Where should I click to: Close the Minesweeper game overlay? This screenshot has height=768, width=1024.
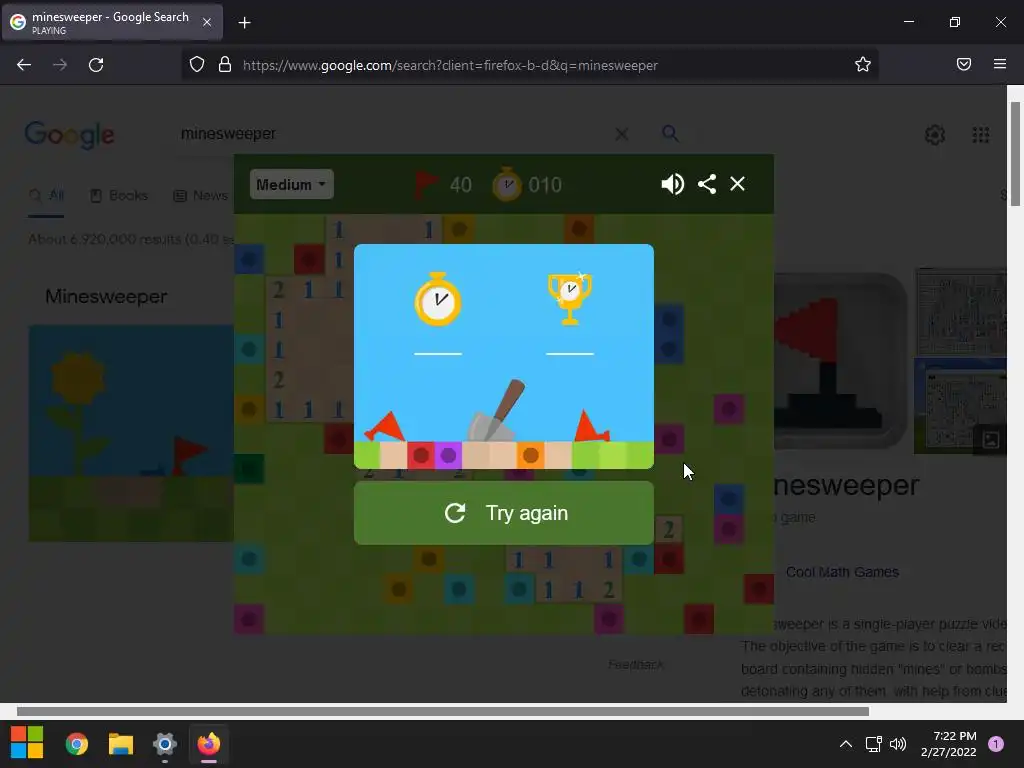point(737,184)
